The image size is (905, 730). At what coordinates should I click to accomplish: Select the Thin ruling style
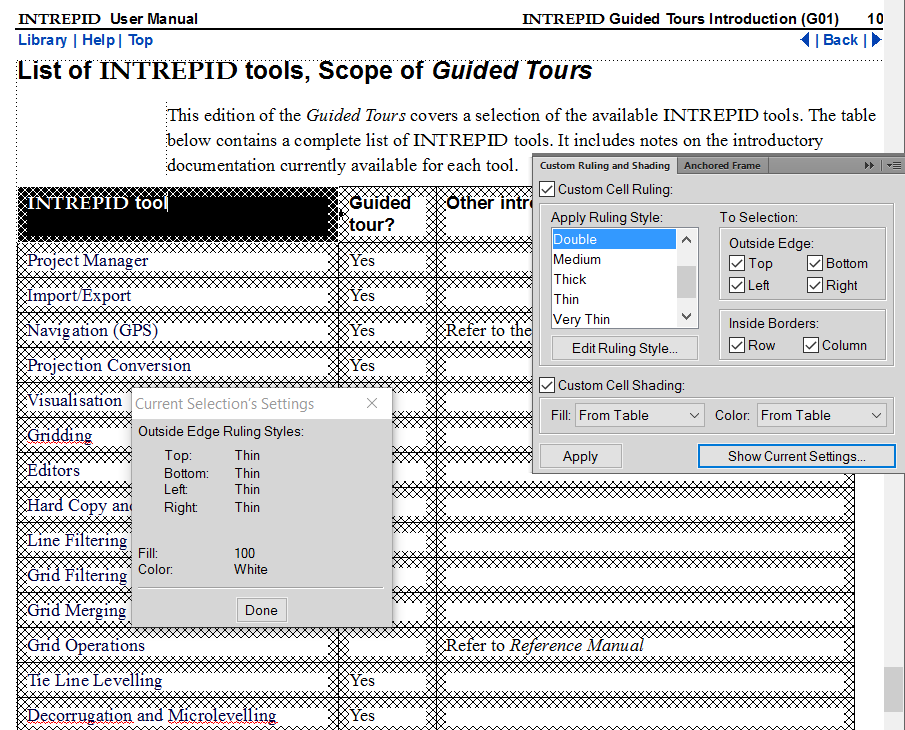[x=614, y=299]
